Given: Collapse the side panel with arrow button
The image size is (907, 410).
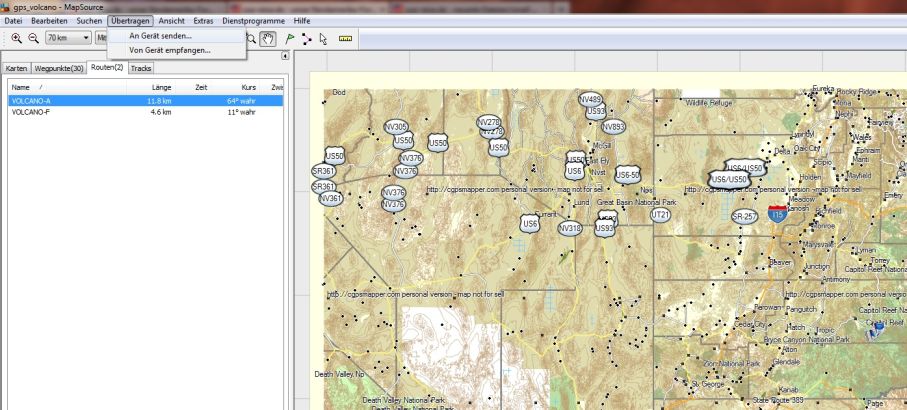Looking at the screenshot, I should [285, 56].
